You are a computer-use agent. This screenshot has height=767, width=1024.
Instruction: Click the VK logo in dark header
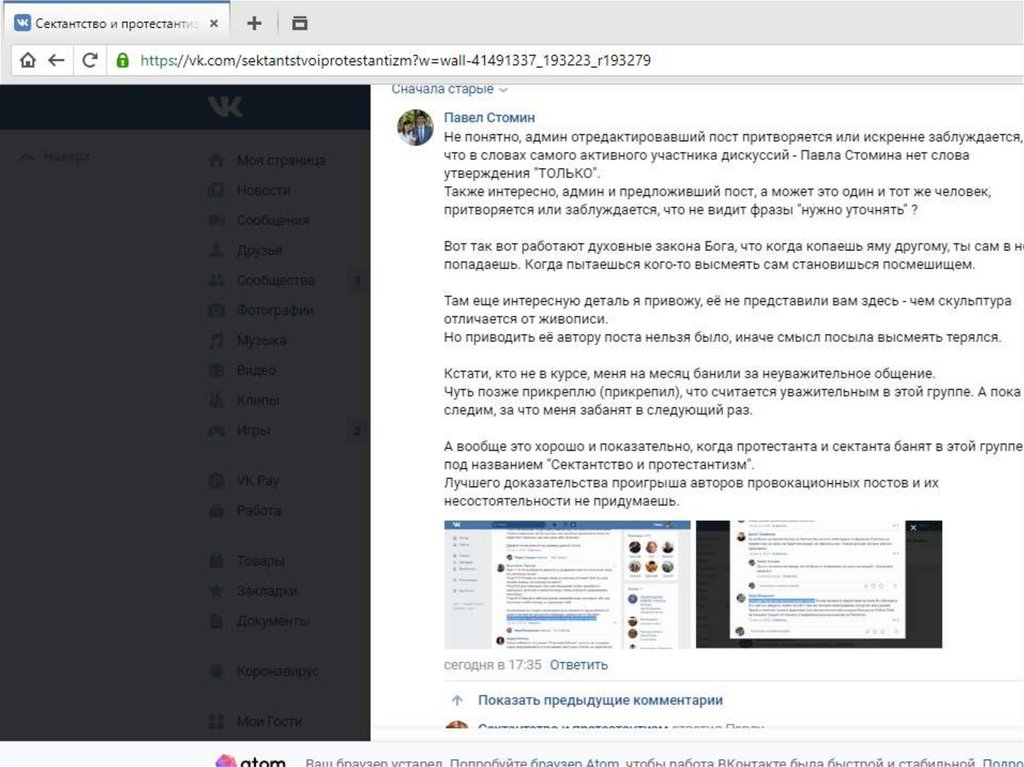coord(225,106)
